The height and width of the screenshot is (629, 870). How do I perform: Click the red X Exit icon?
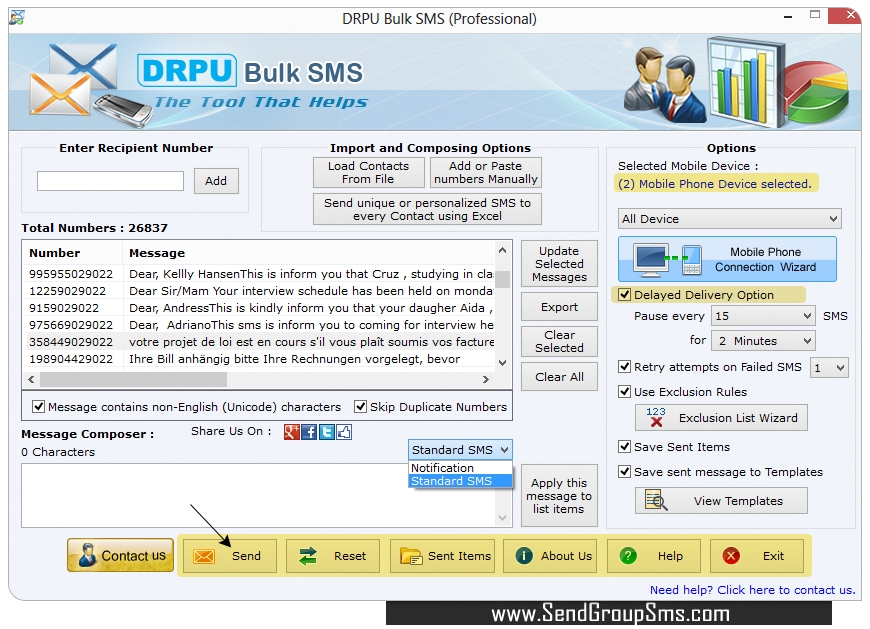click(731, 556)
